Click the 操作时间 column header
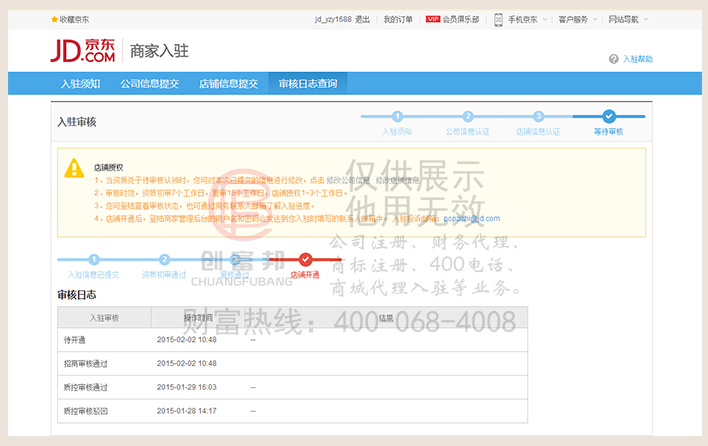Screen dimensions: 708x446 pos(198,318)
